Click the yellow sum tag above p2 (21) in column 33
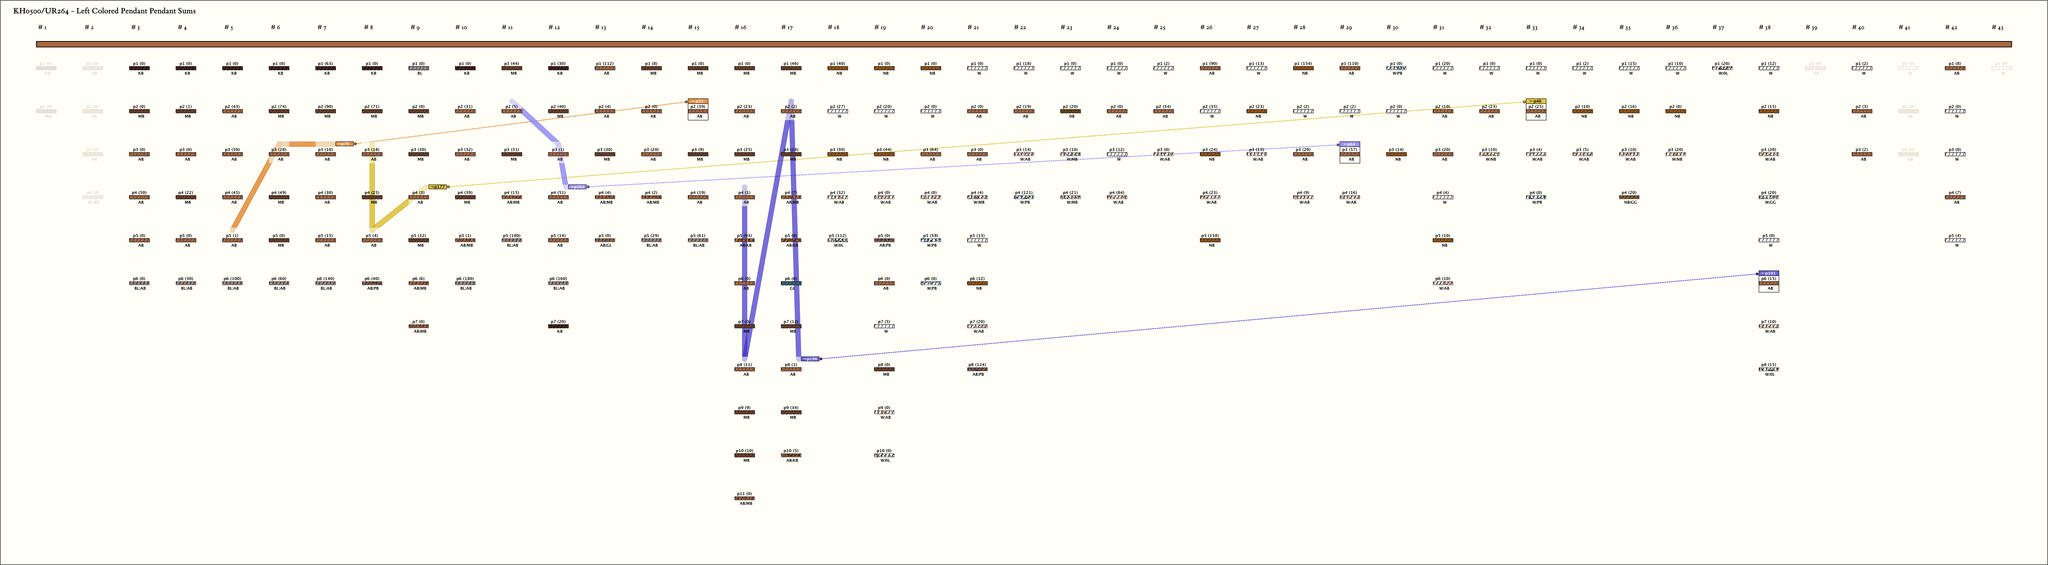The height and width of the screenshot is (565, 2048). point(1536,101)
